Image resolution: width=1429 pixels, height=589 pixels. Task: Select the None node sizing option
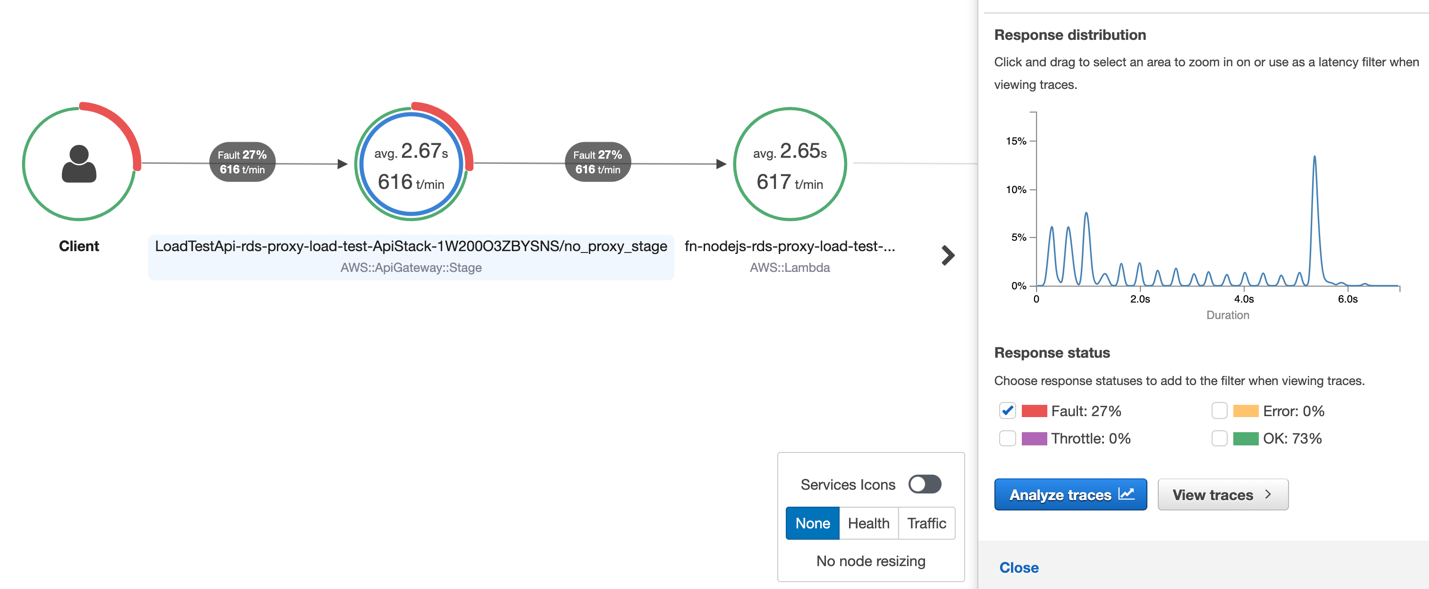point(812,523)
